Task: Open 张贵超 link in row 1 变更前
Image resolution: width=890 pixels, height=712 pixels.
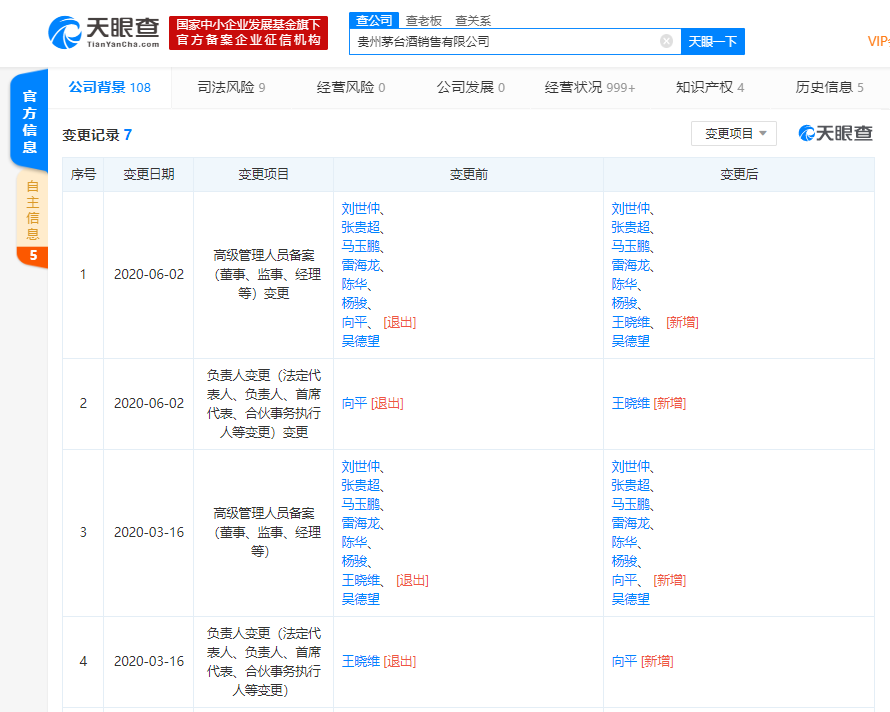Action: click(360, 227)
